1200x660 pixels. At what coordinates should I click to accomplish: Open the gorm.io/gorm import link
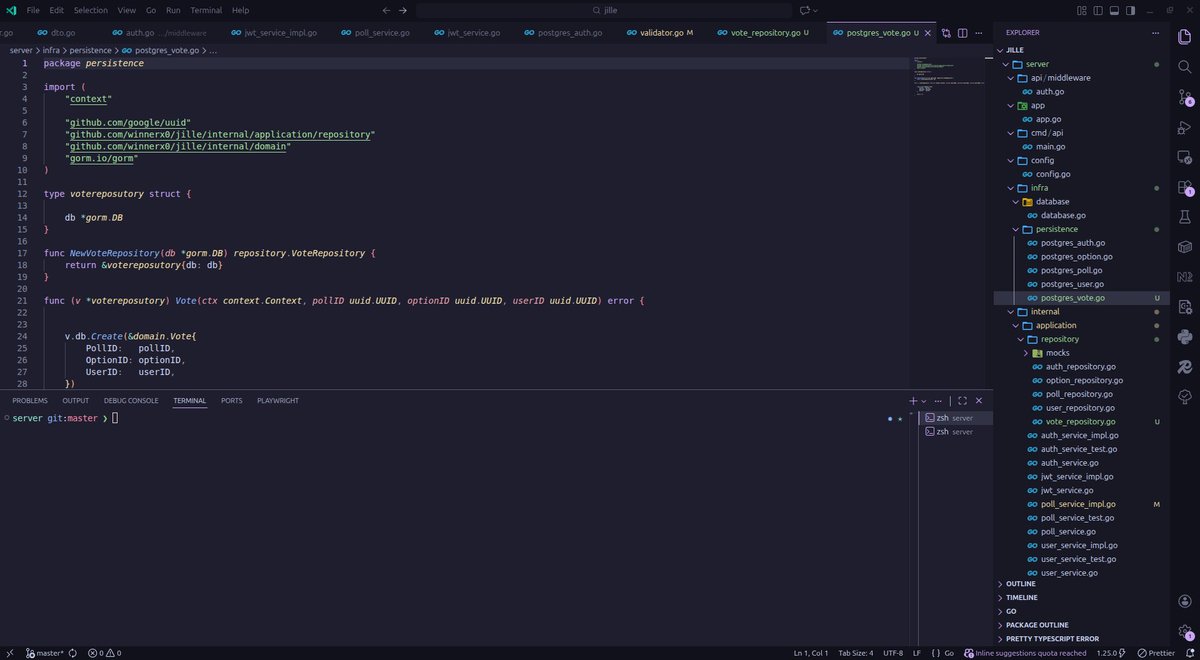click(x=102, y=158)
